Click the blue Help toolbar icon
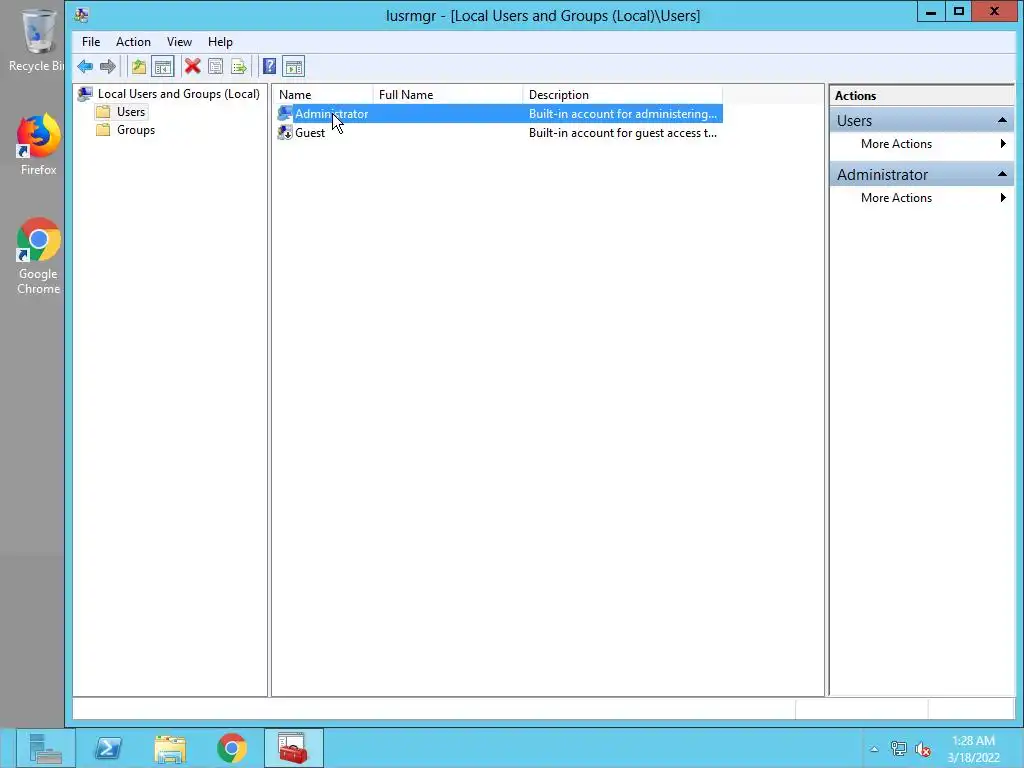This screenshot has width=1024, height=768. click(x=269, y=66)
